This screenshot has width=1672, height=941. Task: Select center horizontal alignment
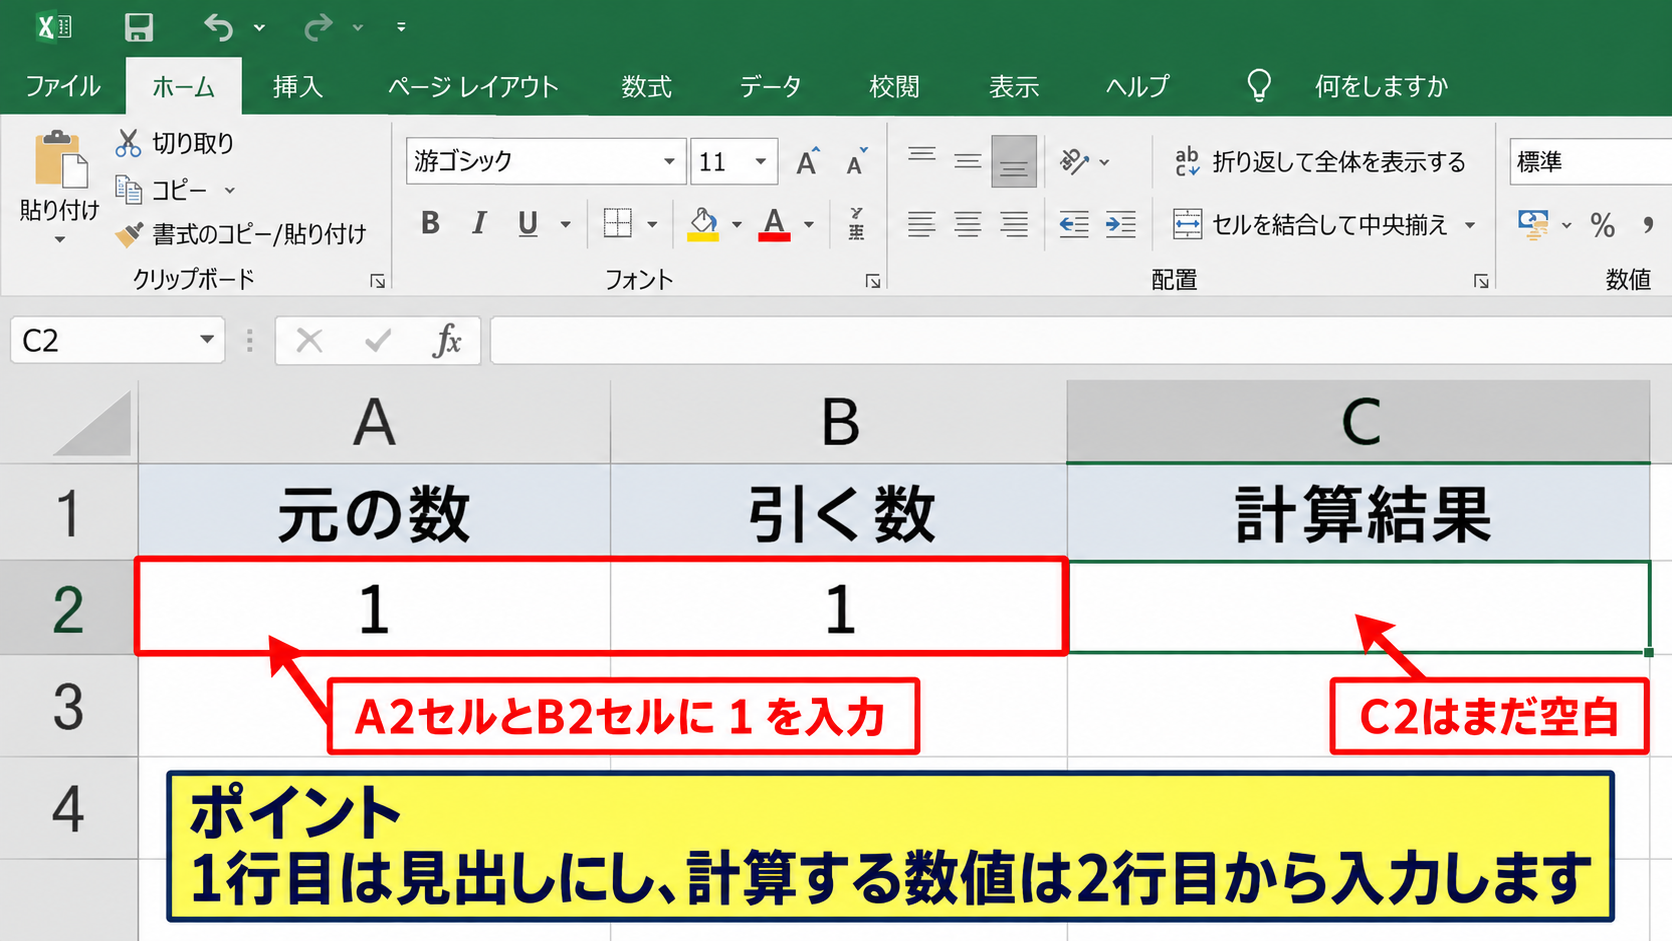click(x=967, y=224)
